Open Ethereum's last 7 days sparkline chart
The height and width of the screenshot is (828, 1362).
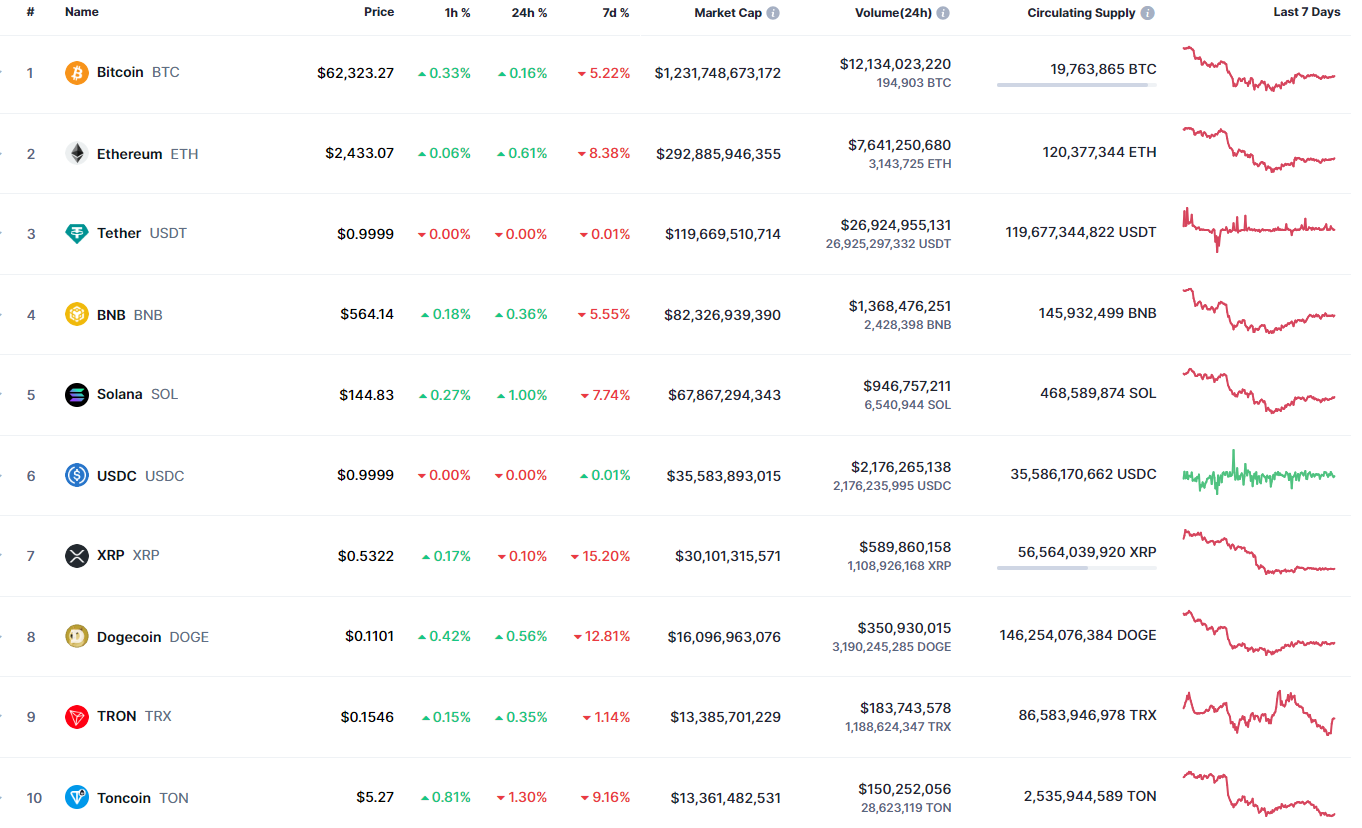pos(1259,150)
